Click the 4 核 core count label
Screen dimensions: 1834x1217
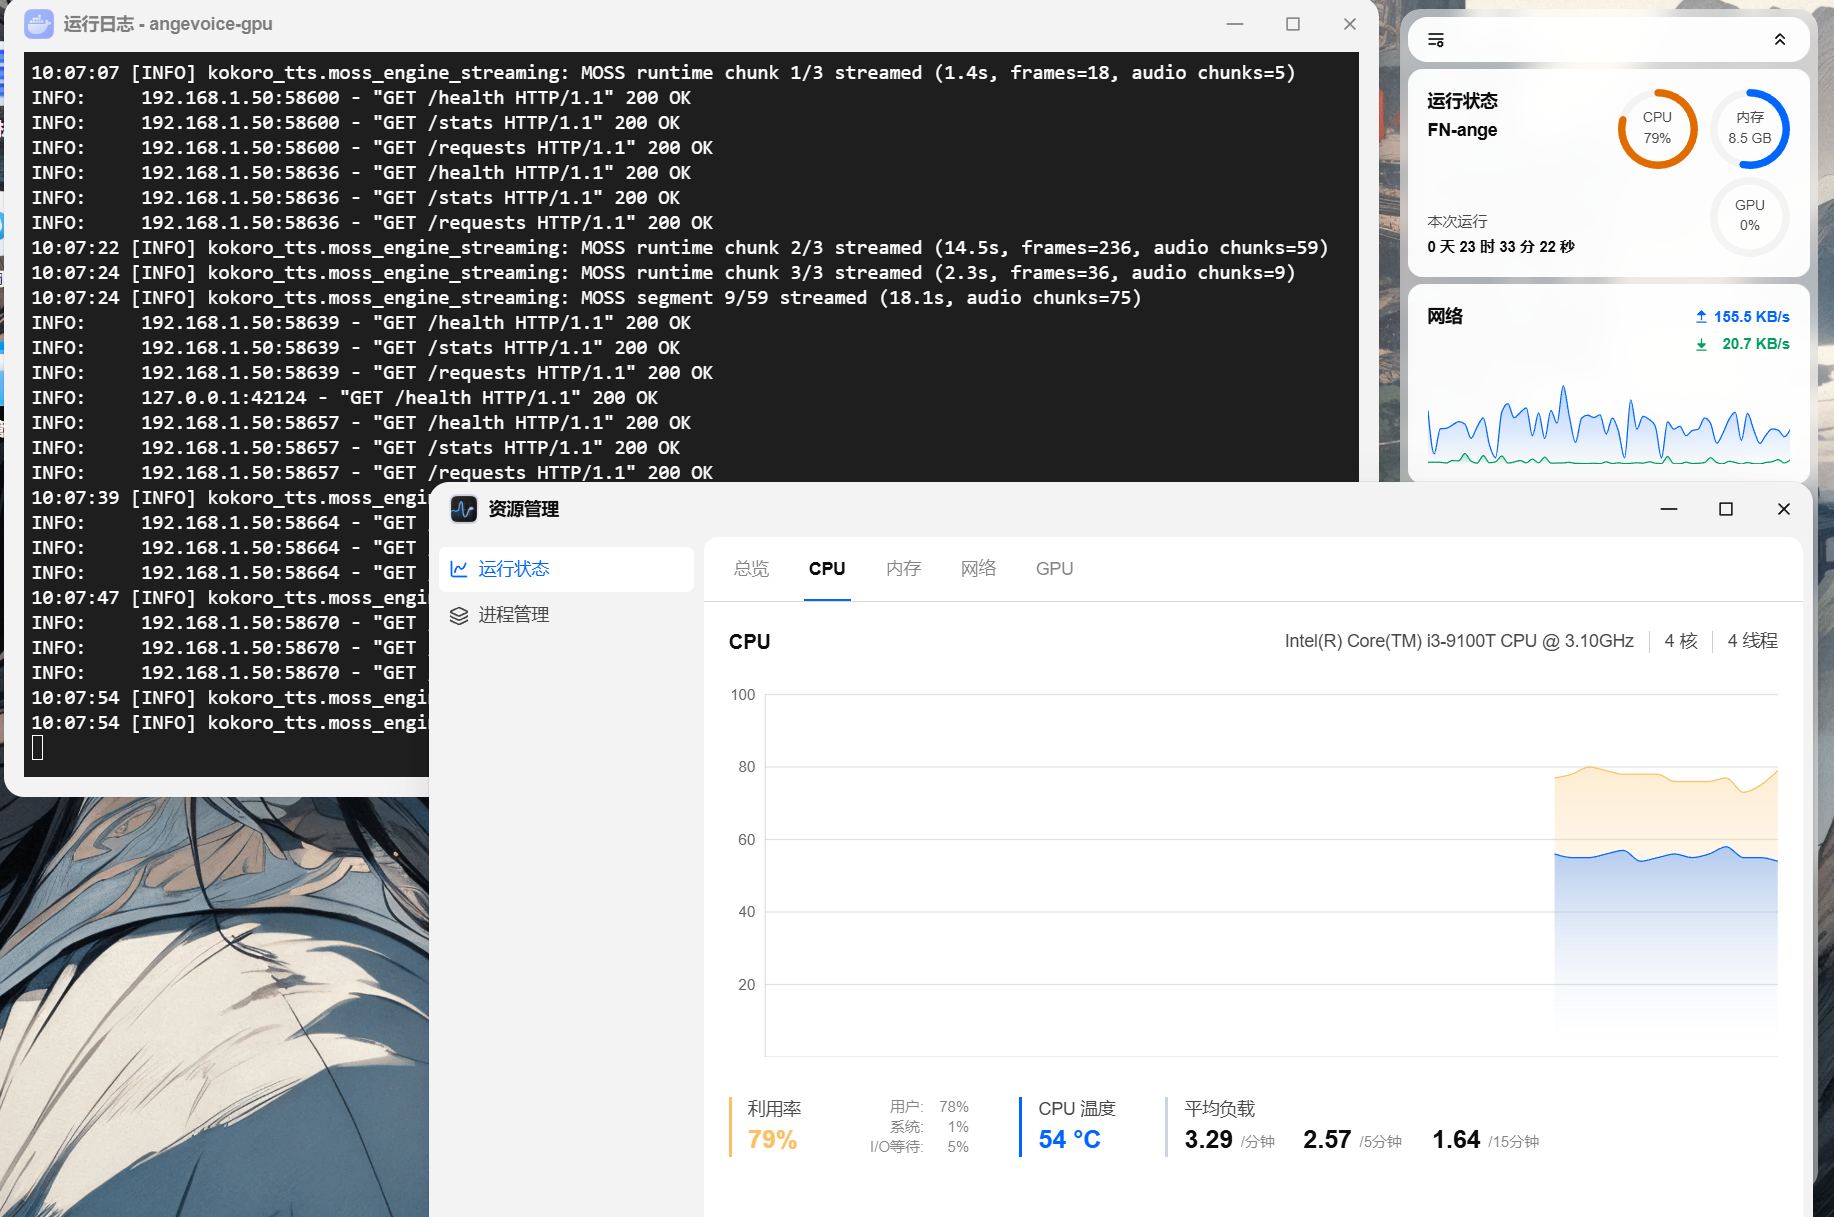(x=1681, y=641)
